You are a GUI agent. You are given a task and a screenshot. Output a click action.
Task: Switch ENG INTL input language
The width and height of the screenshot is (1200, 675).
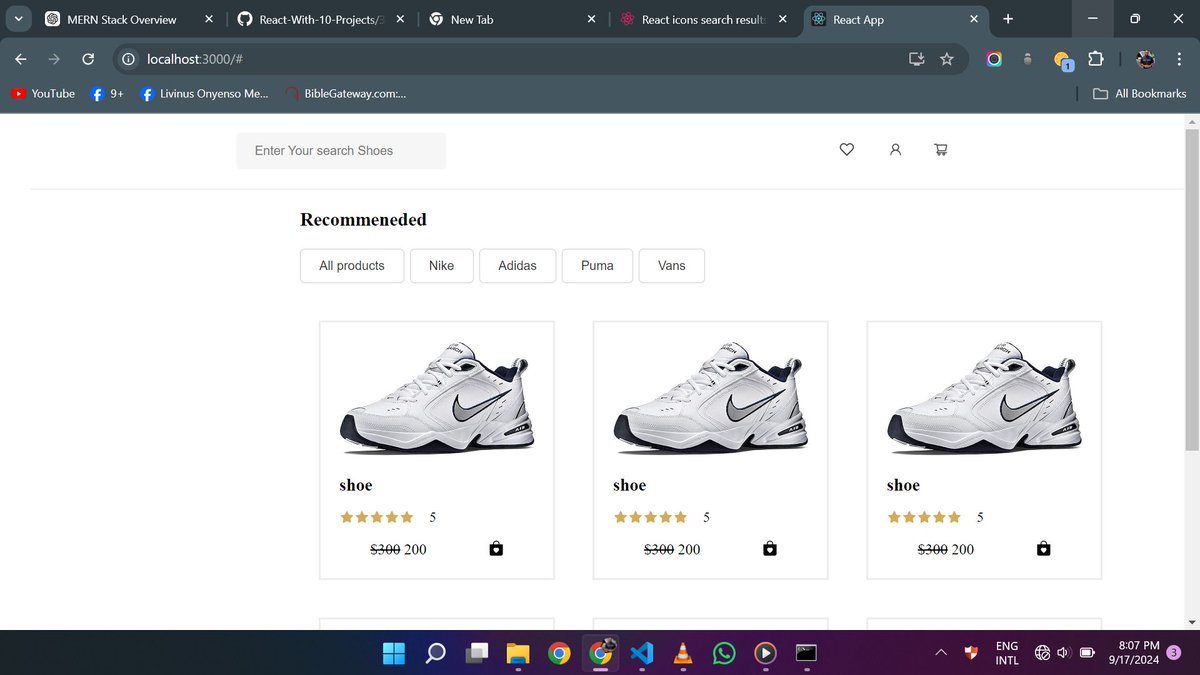[1007, 653]
